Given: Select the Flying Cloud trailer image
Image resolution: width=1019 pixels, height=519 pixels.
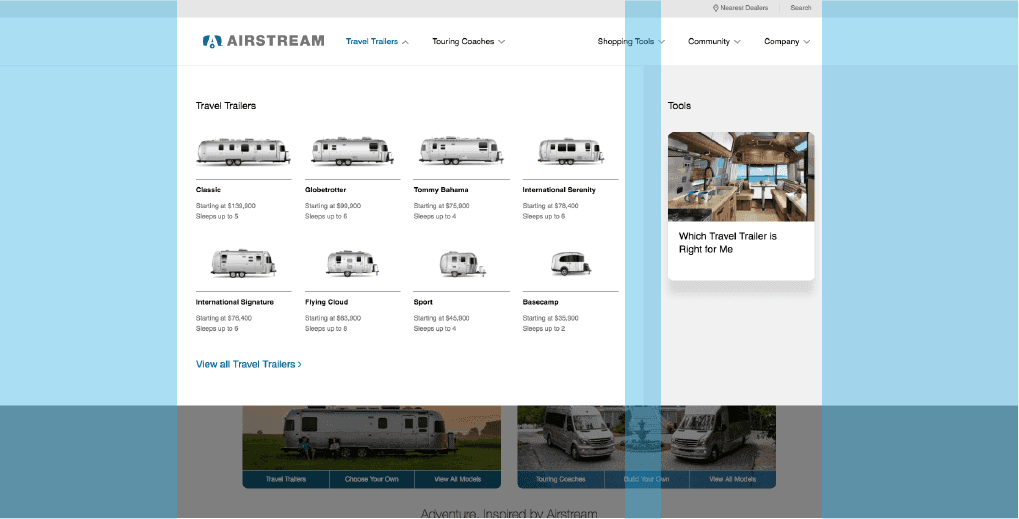Looking at the screenshot, I should pyautogui.click(x=352, y=264).
